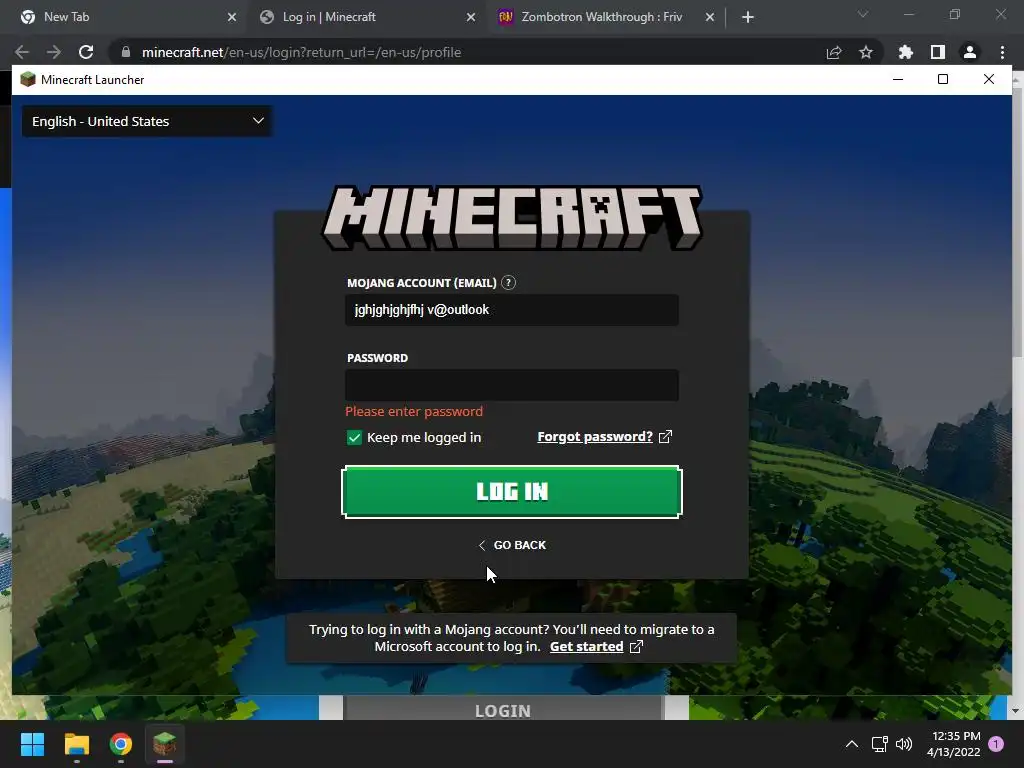Open the Chrome extensions puzzle icon
The image size is (1024, 768).
(x=906, y=52)
